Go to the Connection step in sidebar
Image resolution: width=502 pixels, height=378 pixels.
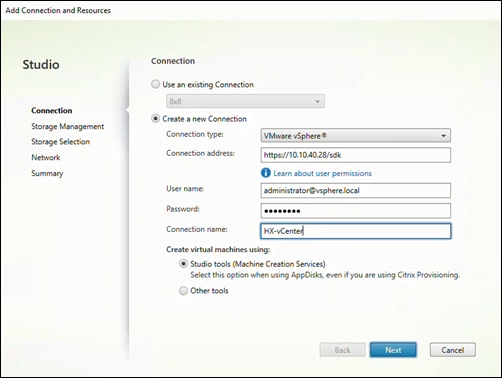52,110
